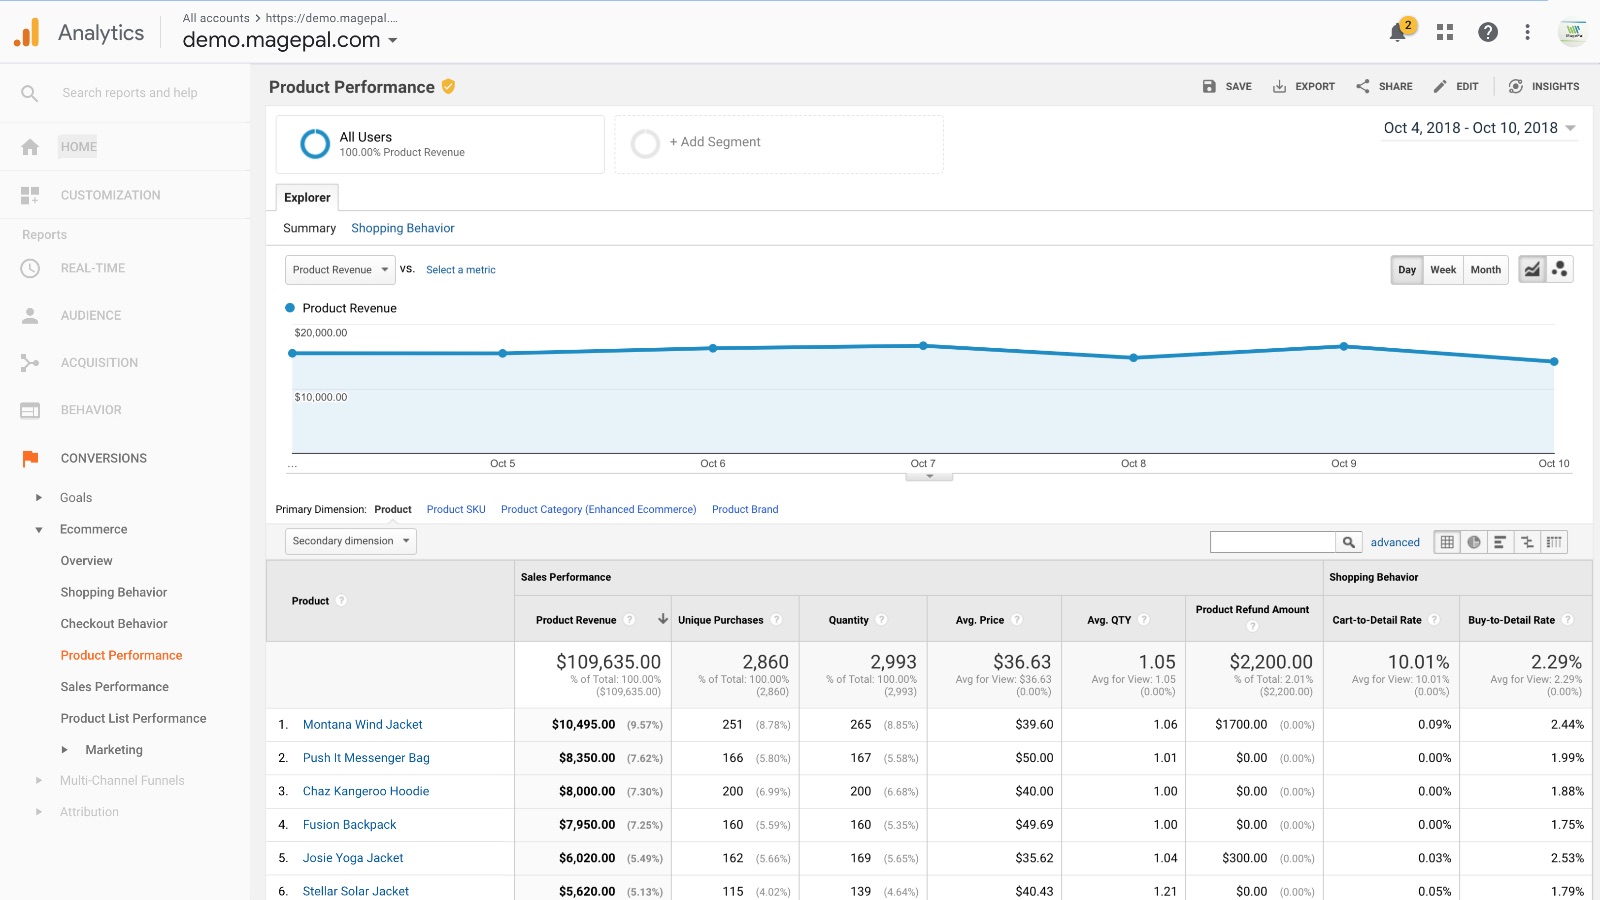Screen dimensions: 1600x900
Task: Open the Ecommerce Overview report
Action: (x=86, y=561)
